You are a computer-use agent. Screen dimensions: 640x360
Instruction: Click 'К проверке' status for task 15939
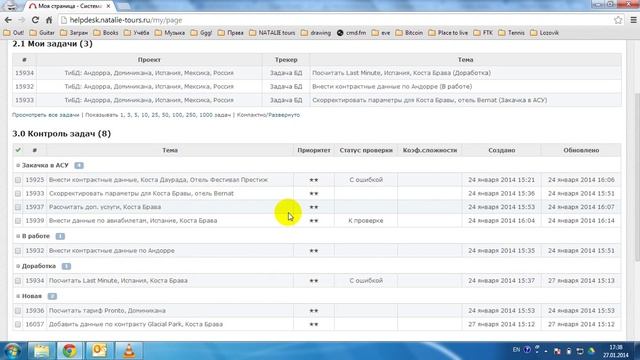[366, 221]
